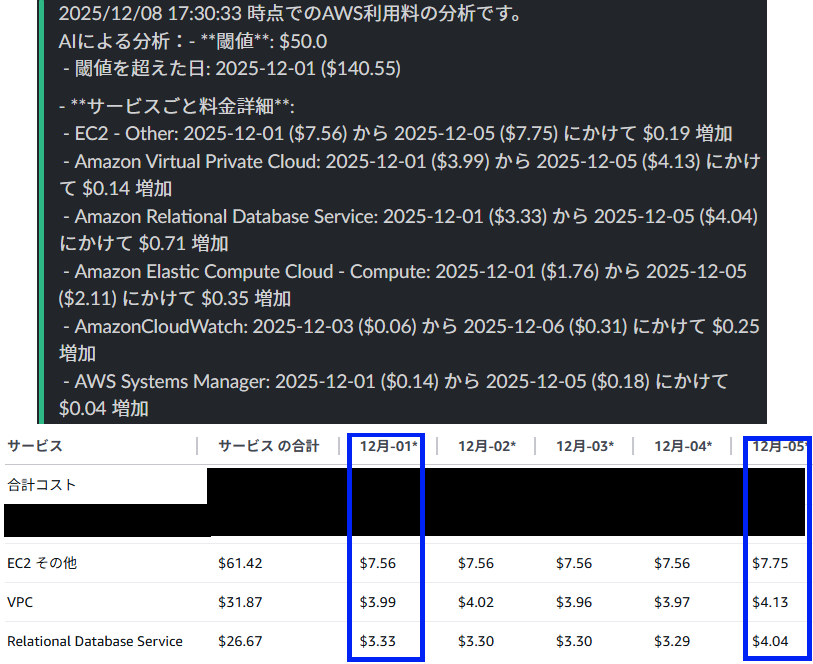The width and height of the screenshot is (813, 664).
Task: Click the 合計コスト row label
Action: point(41,485)
